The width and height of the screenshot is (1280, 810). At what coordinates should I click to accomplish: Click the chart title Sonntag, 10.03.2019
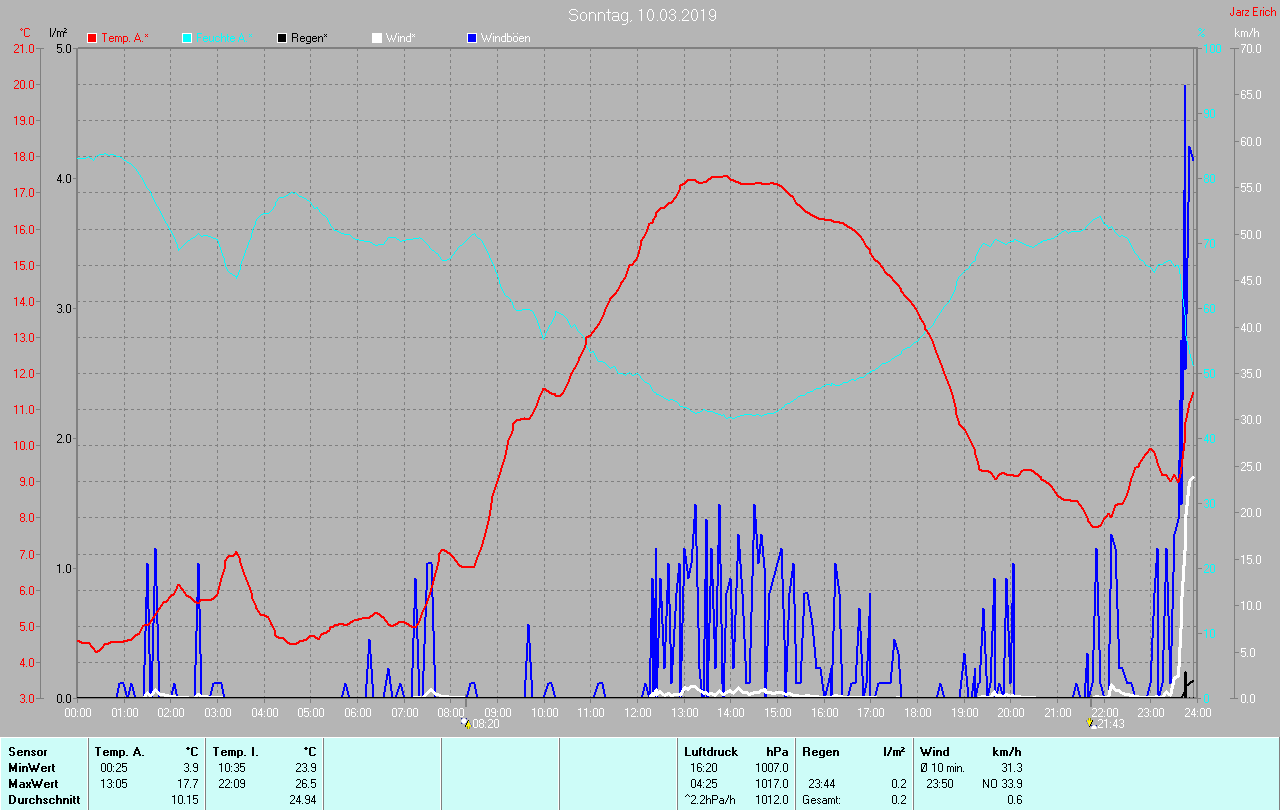point(642,15)
